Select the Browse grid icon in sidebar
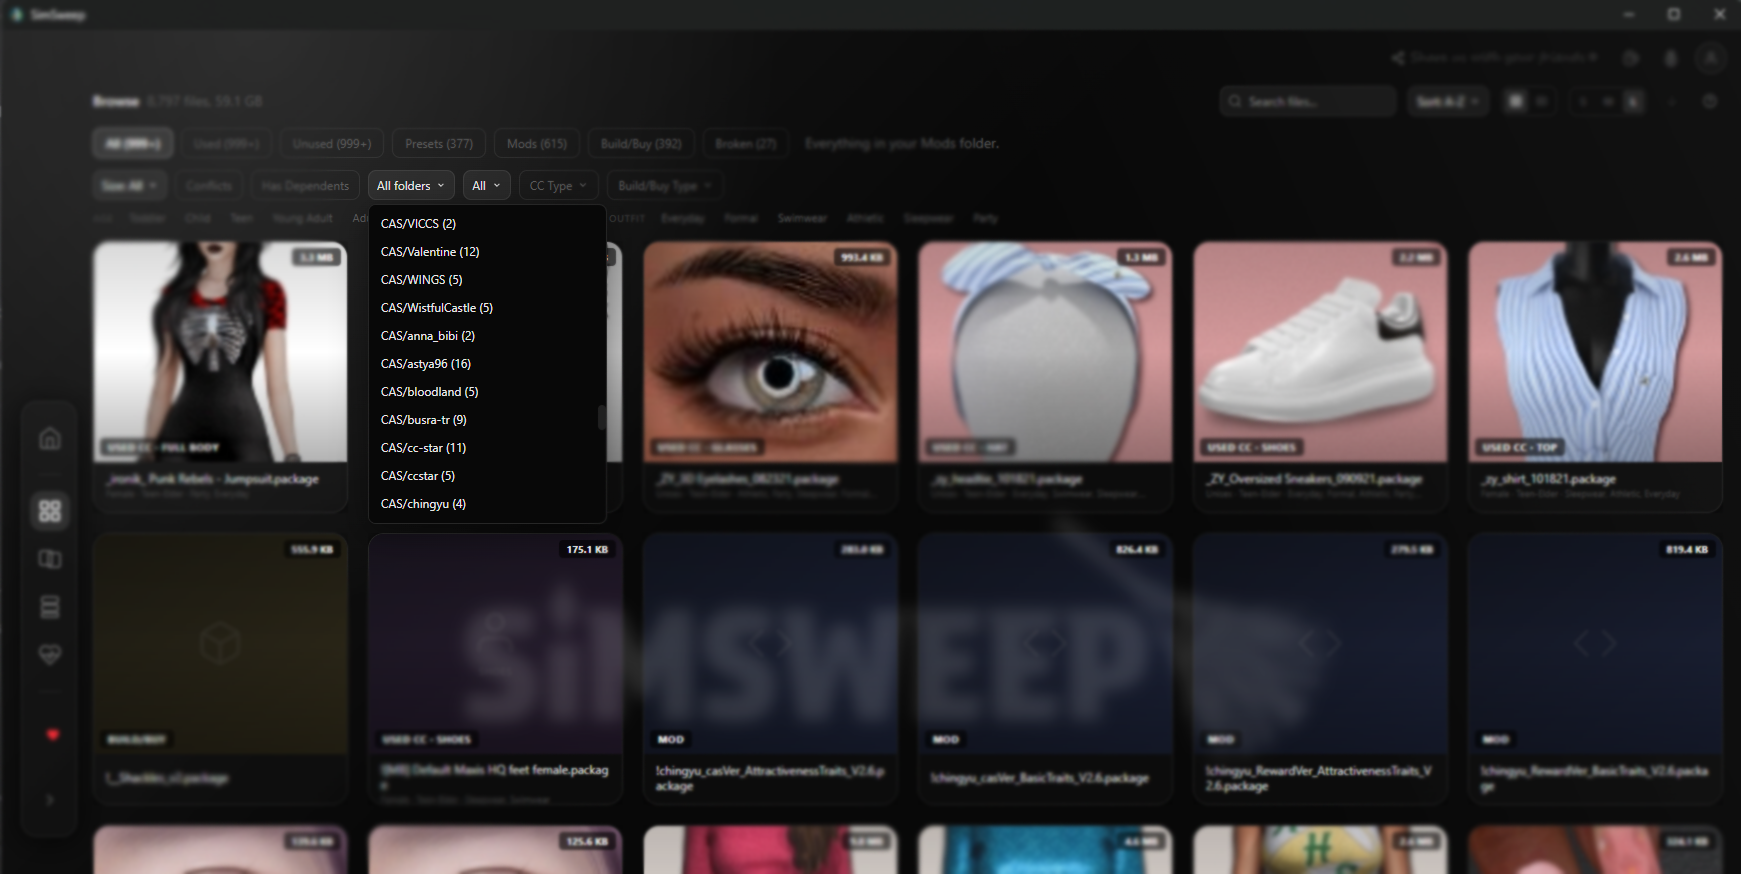Viewport: 1741px width, 874px height. coord(50,511)
